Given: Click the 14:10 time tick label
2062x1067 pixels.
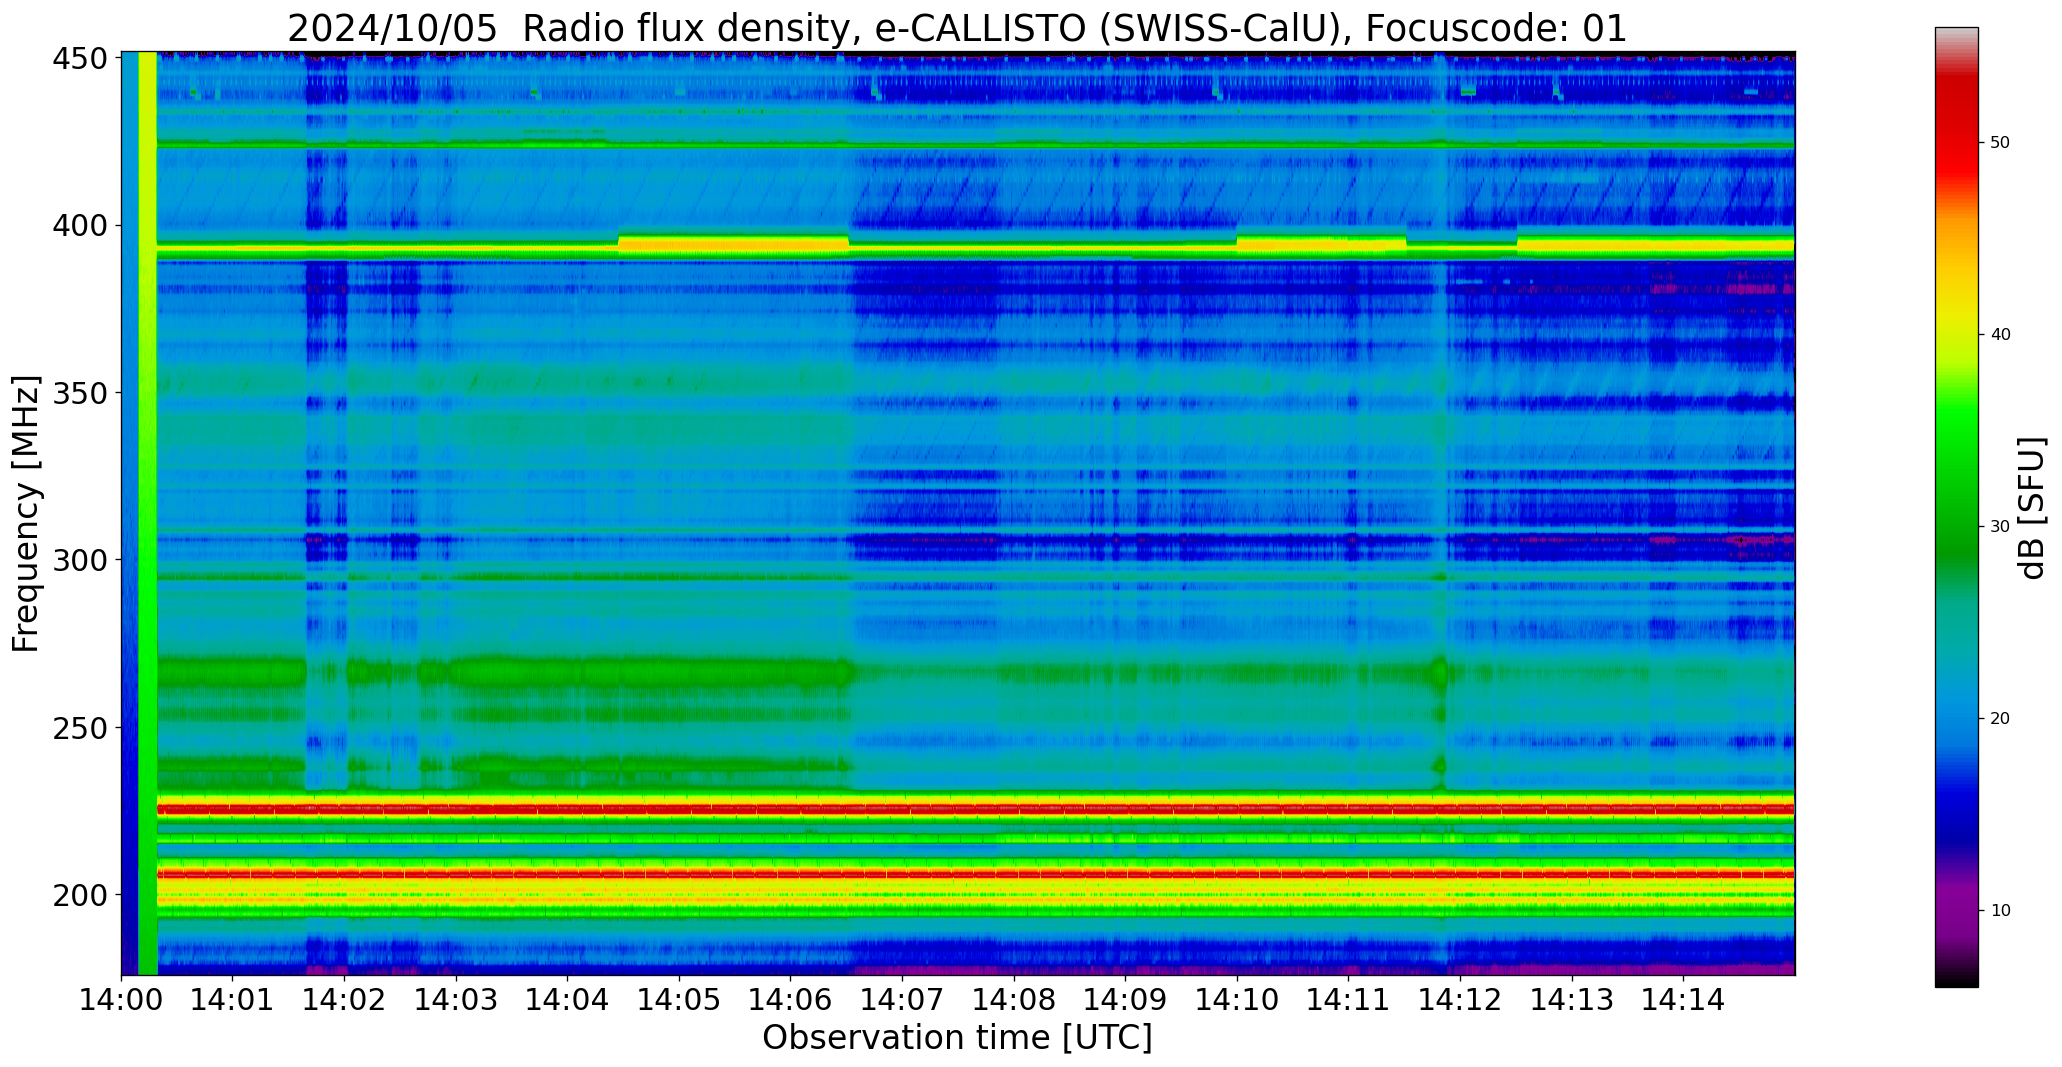Looking at the screenshot, I should 1237,998.
